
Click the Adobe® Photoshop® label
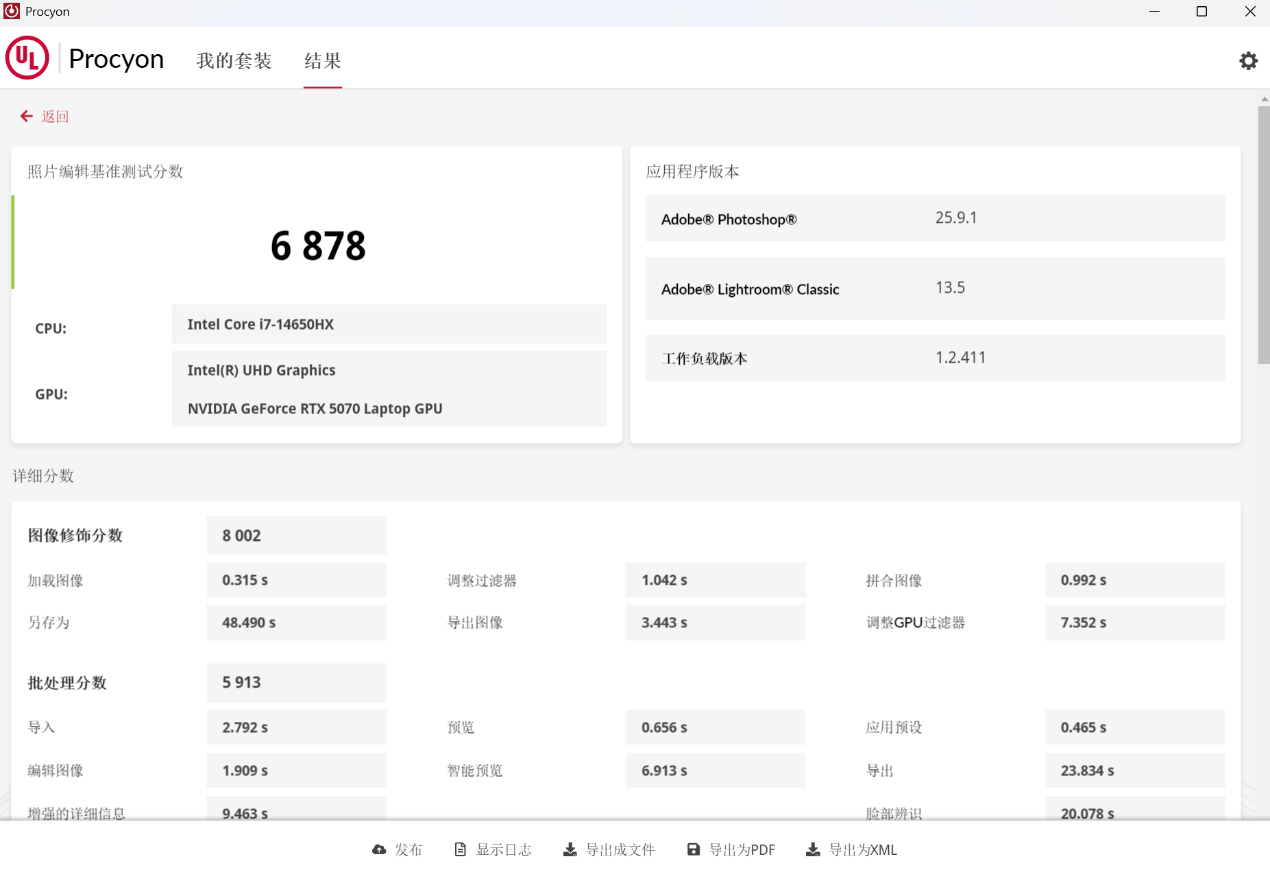pos(729,219)
